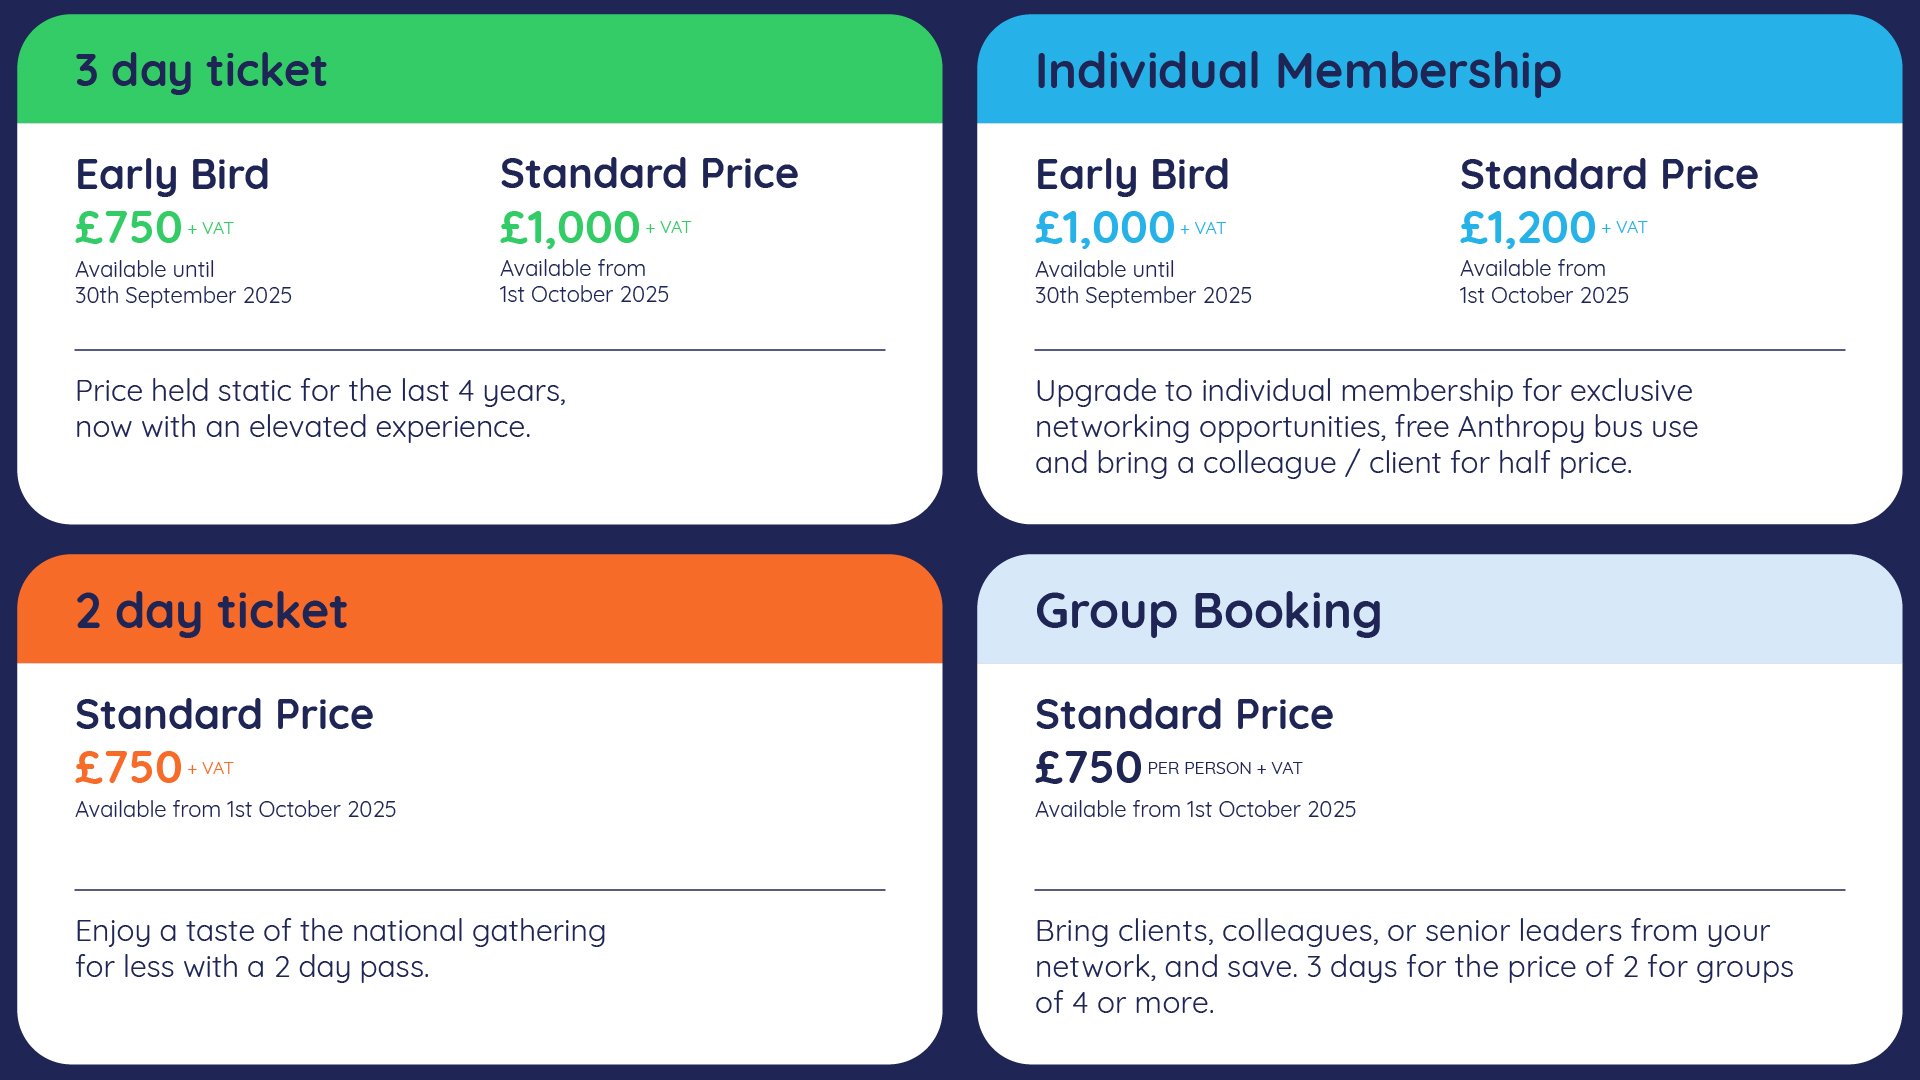
Task: Click Individual Membership Standard Price heading
Action: [1609, 174]
